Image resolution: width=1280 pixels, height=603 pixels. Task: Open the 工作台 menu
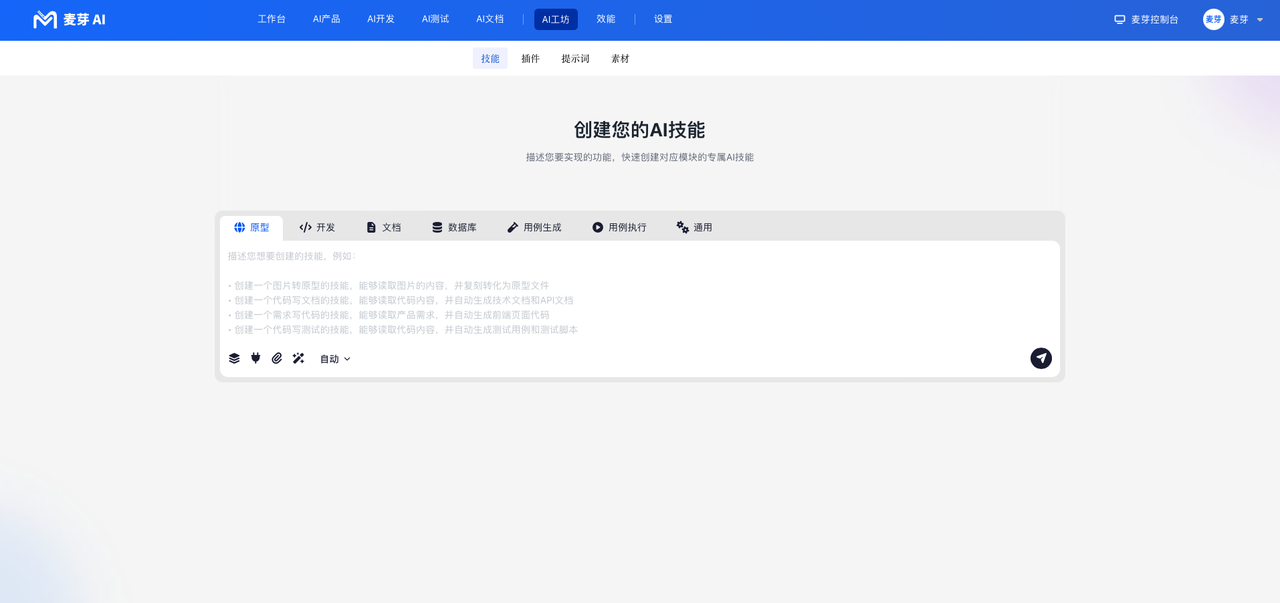271,19
